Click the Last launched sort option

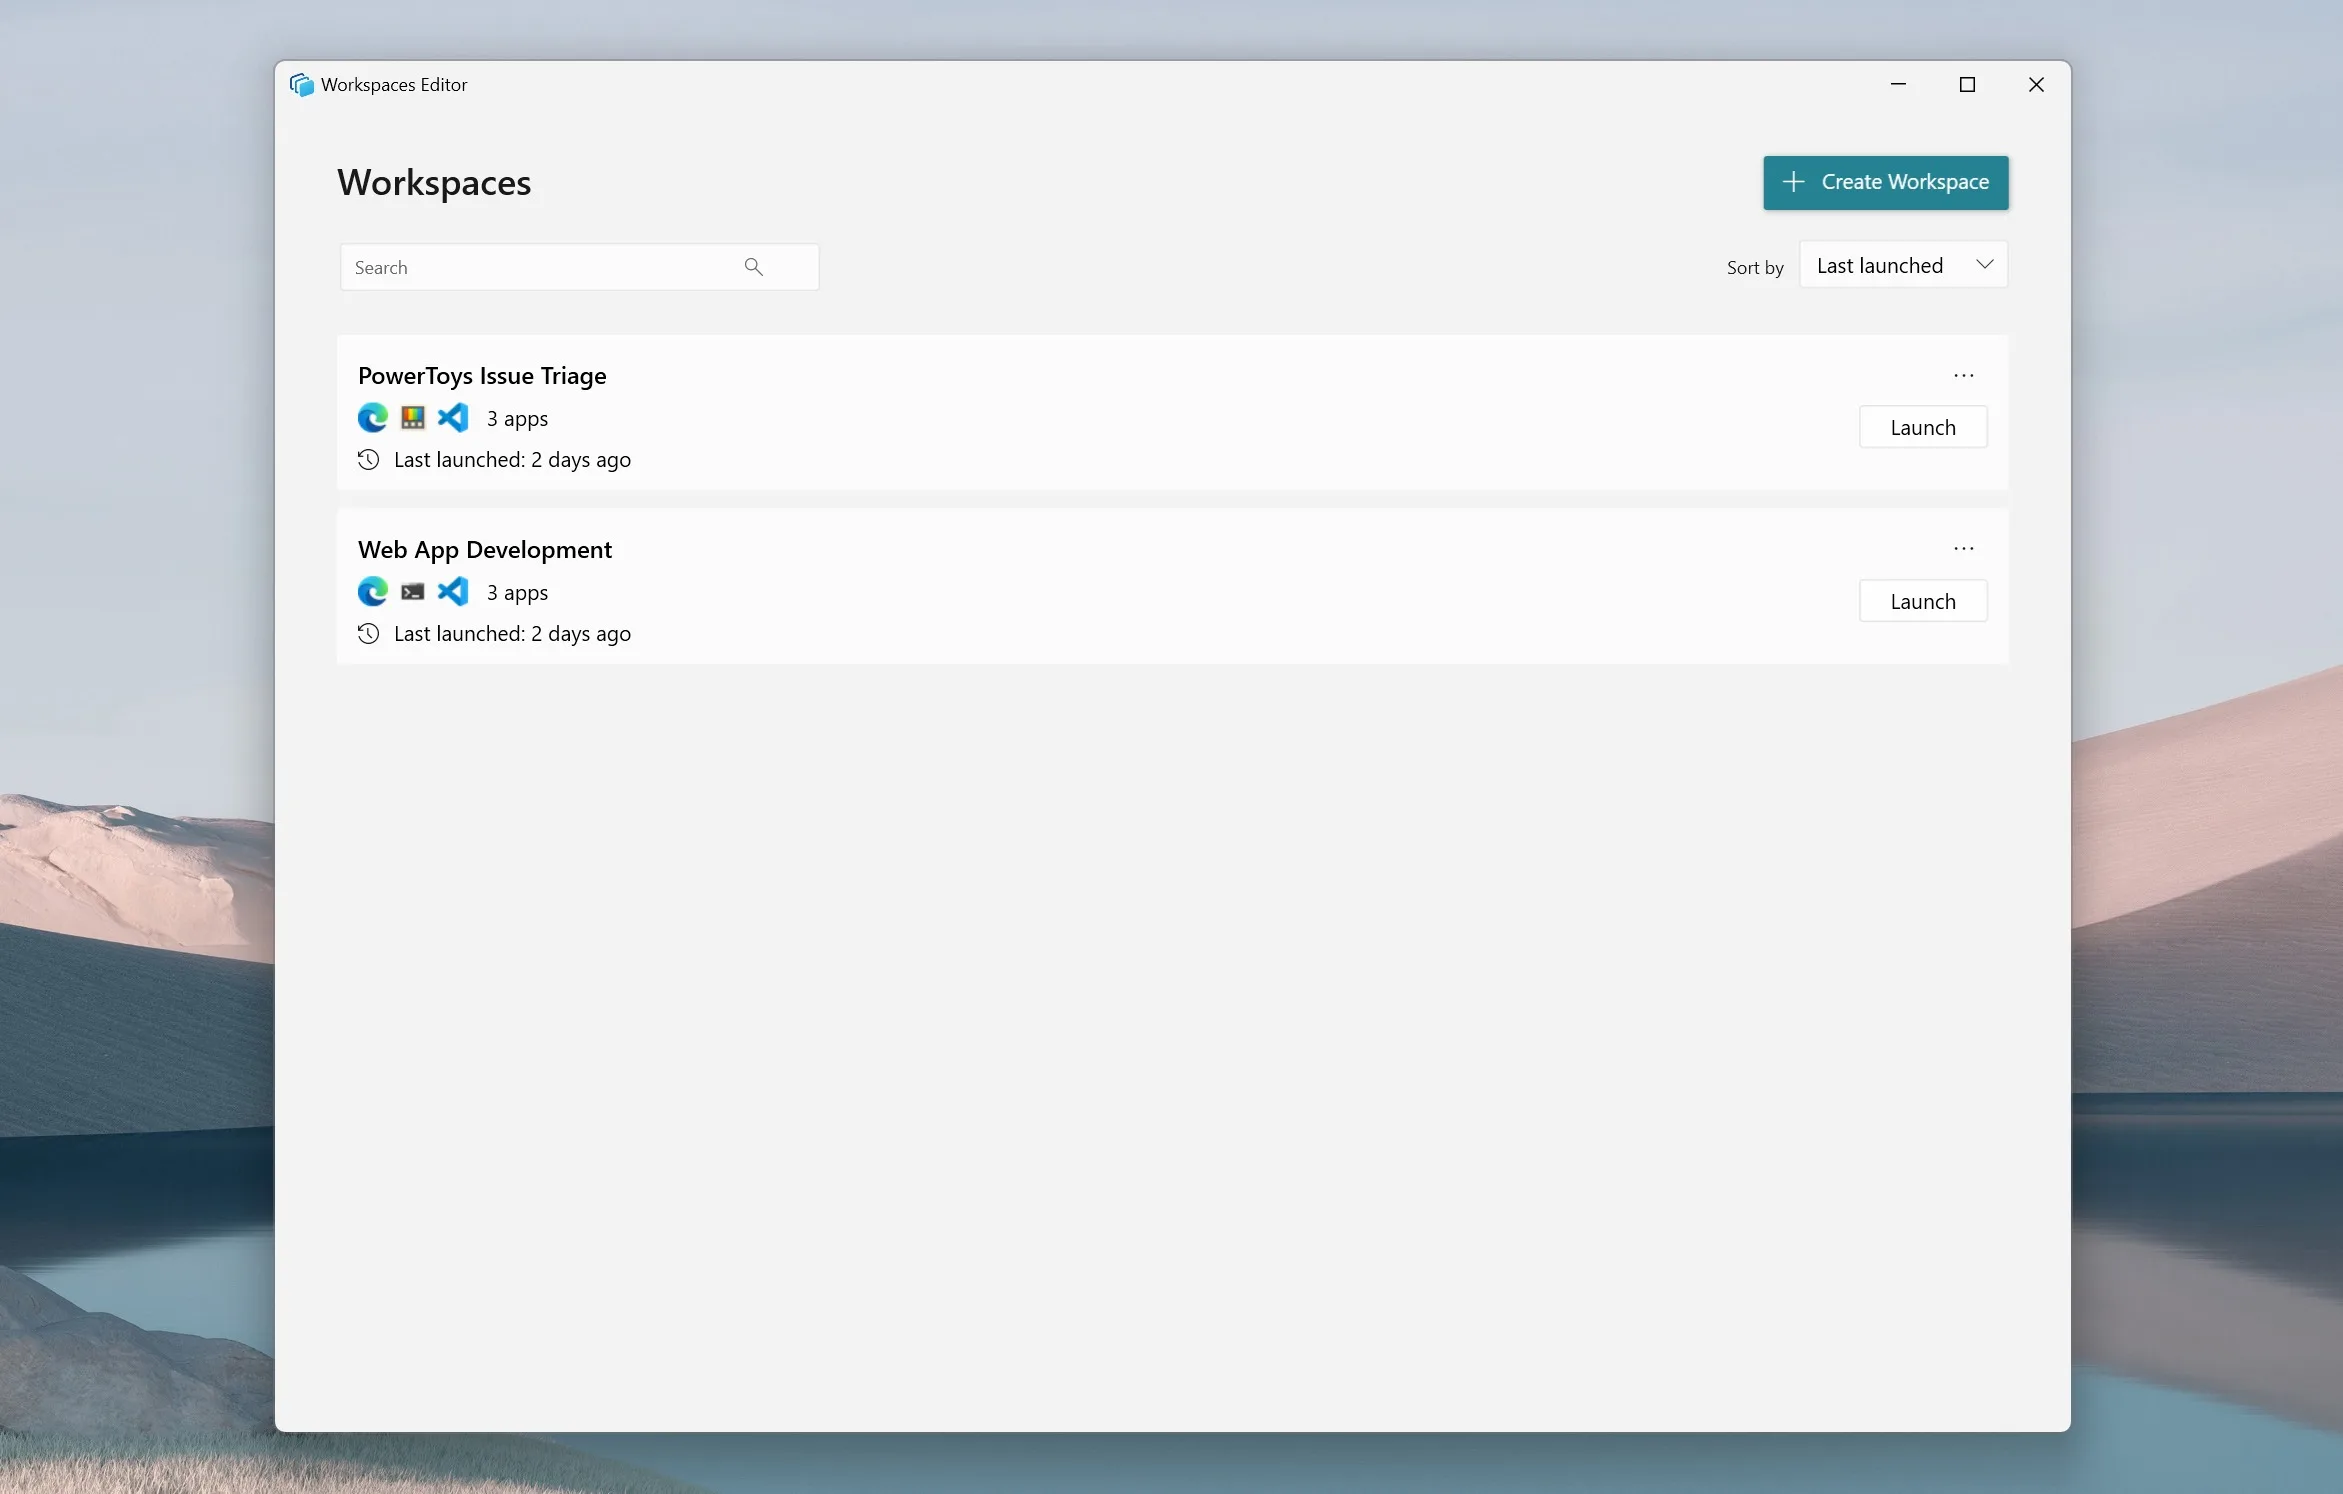pyautogui.click(x=1901, y=265)
